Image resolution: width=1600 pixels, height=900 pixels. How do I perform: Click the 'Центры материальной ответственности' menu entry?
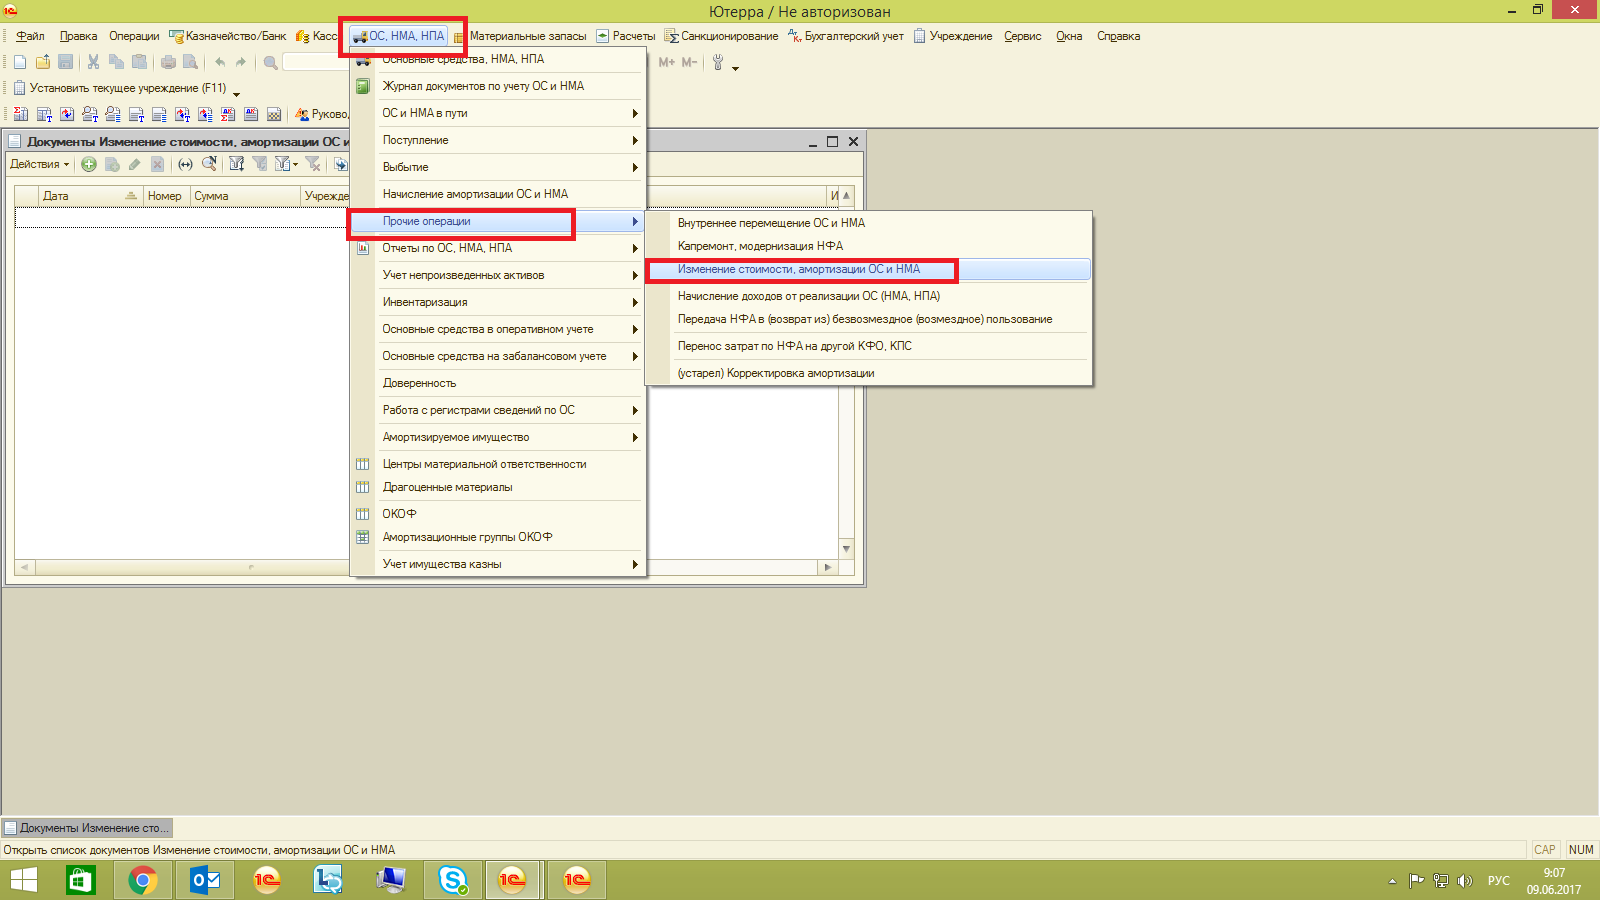coord(484,464)
